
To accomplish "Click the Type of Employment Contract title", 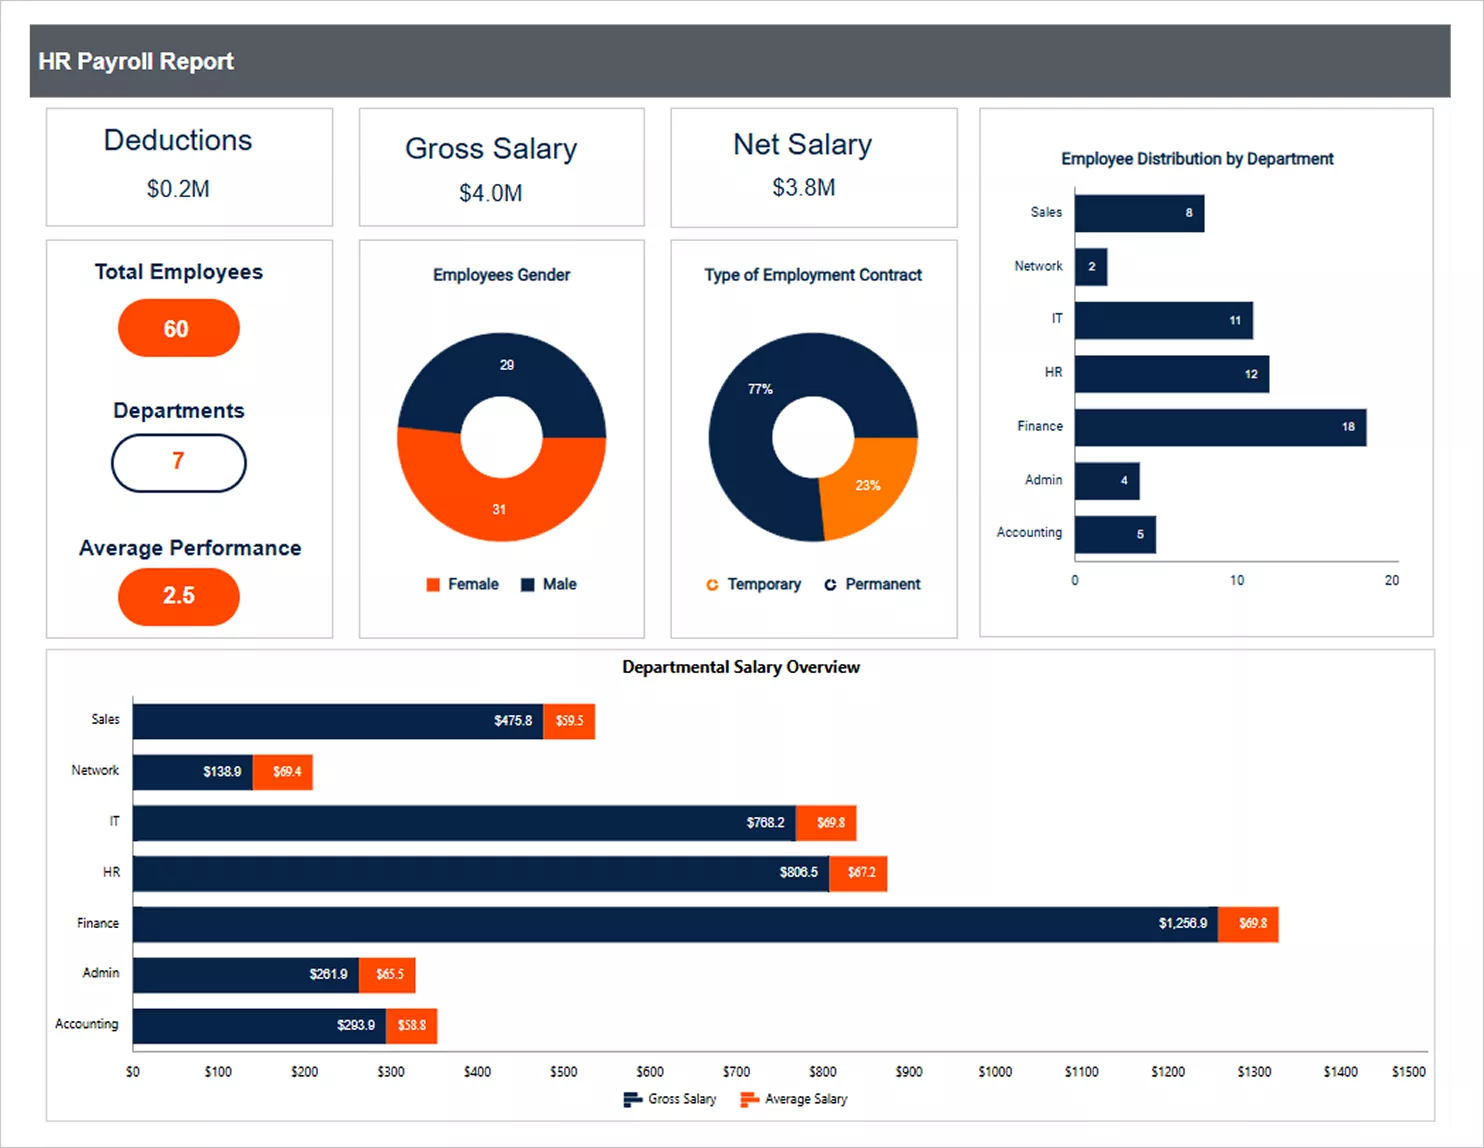I will 813,275.
